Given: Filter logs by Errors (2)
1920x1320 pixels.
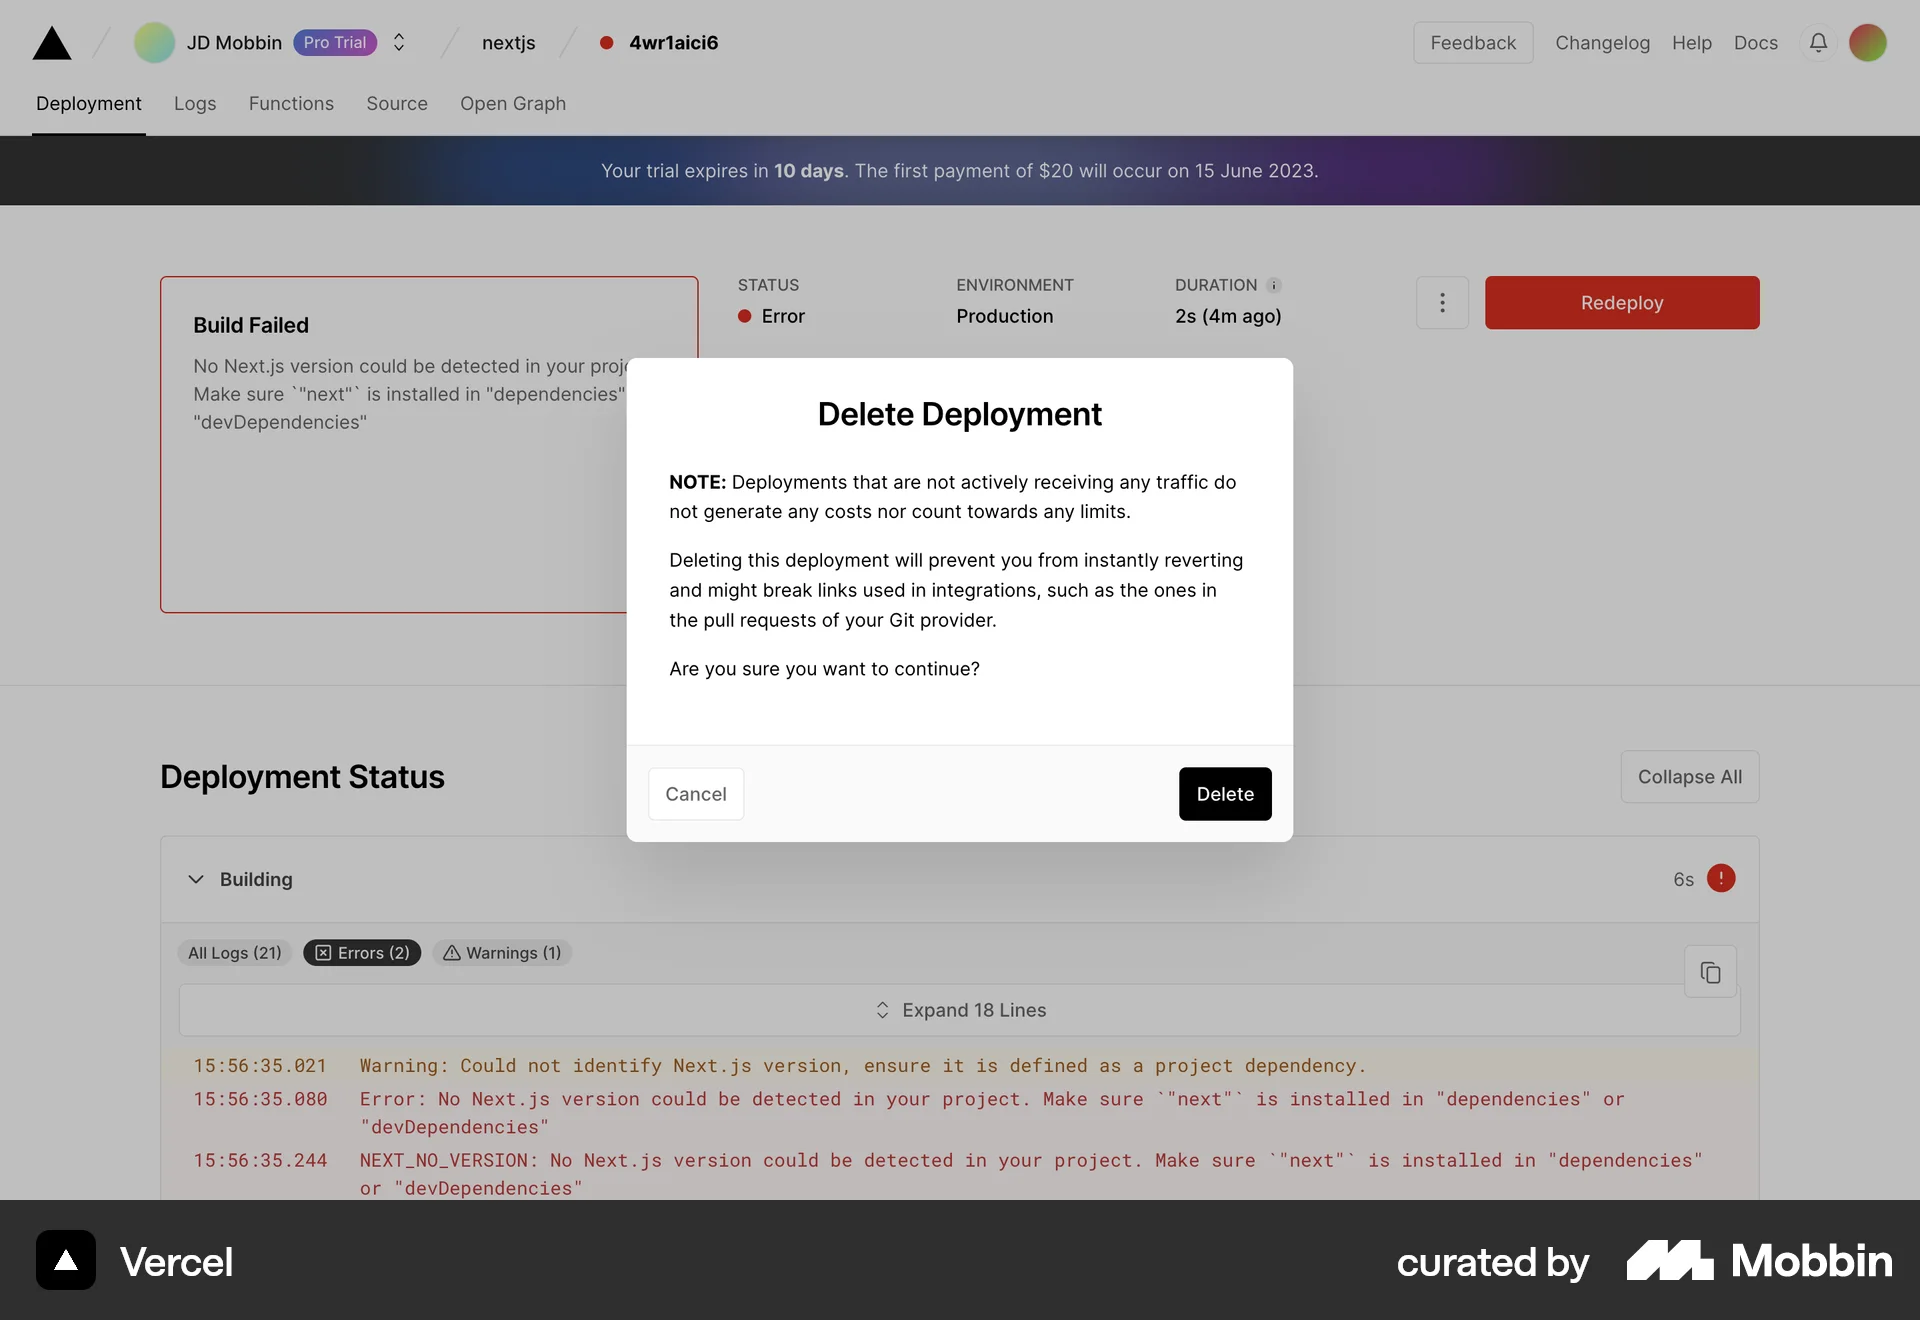Looking at the screenshot, I should (361, 953).
